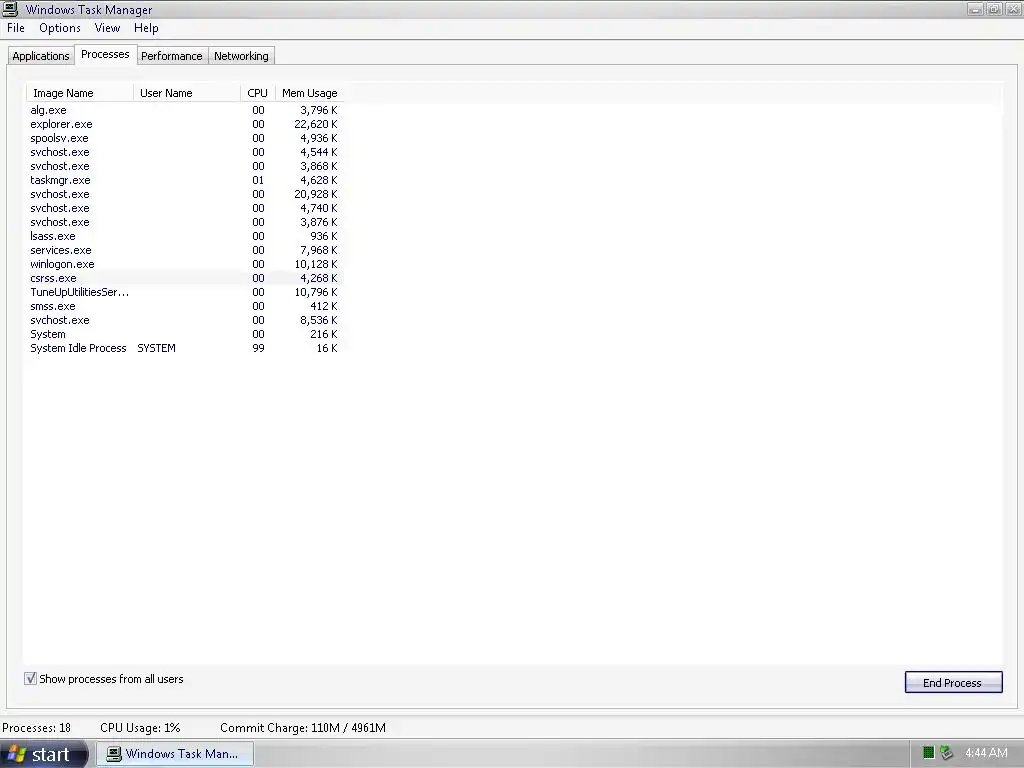Select the taskmgr.exe process

185,180
